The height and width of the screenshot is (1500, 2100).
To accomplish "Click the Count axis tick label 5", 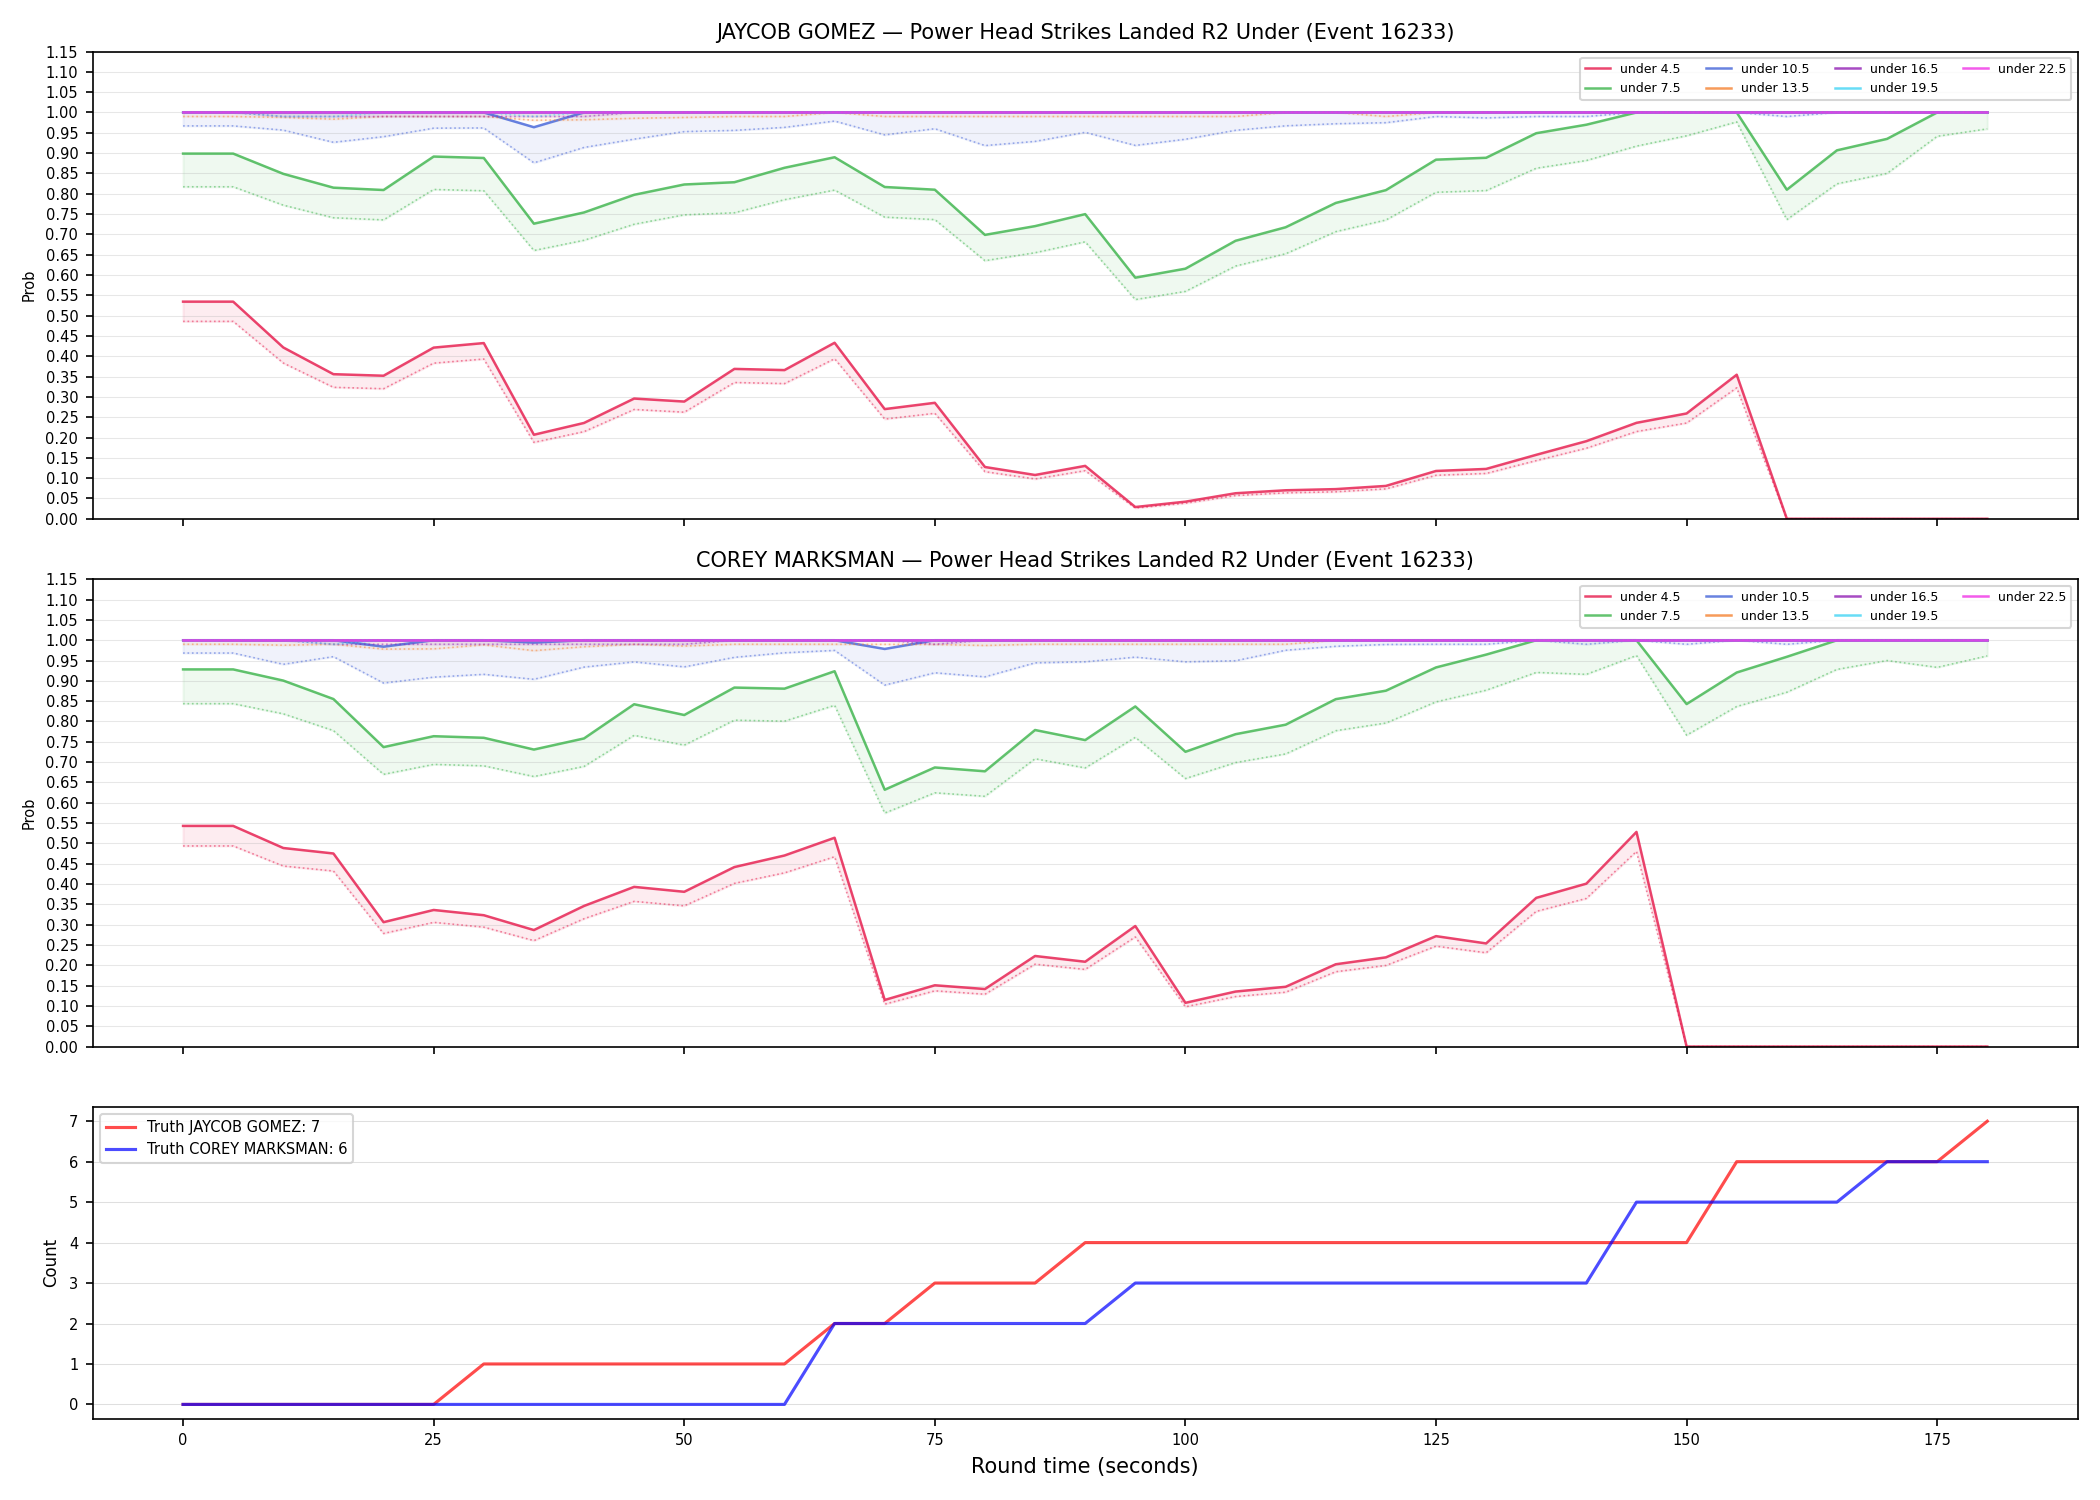I will pyautogui.click(x=74, y=1203).
